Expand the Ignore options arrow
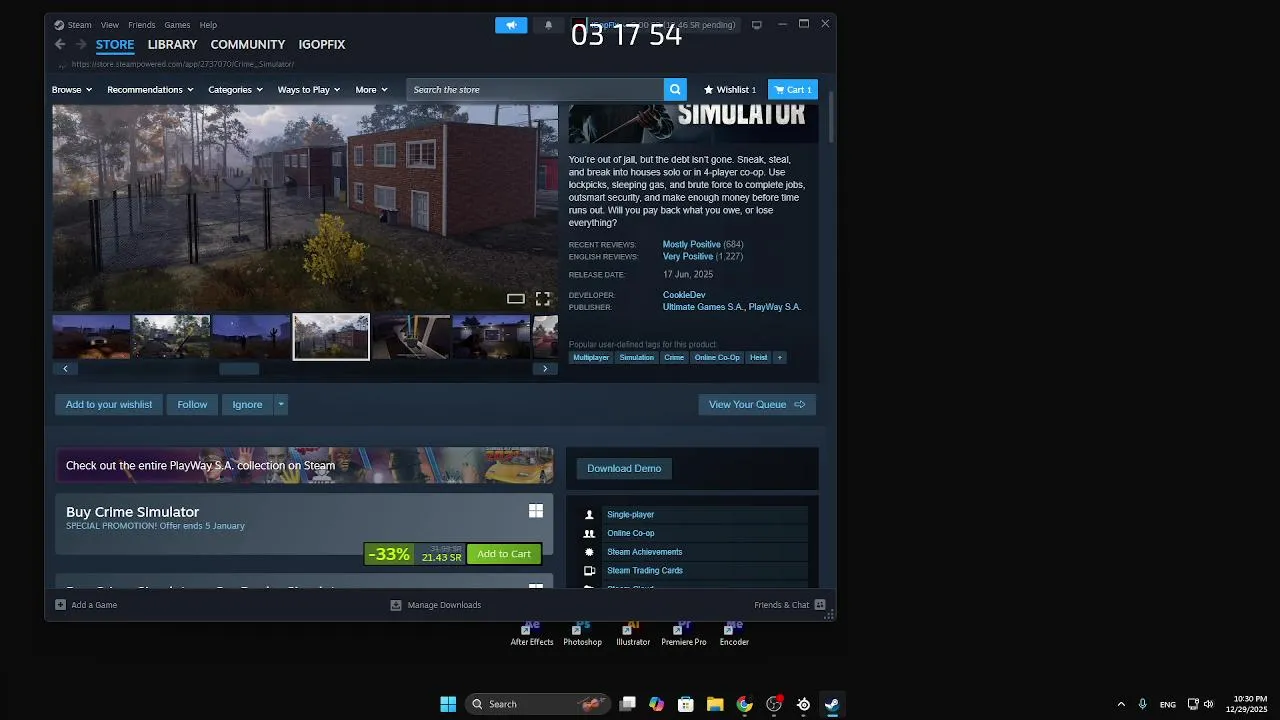The height and width of the screenshot is (720, 1280). coord(281,404)
